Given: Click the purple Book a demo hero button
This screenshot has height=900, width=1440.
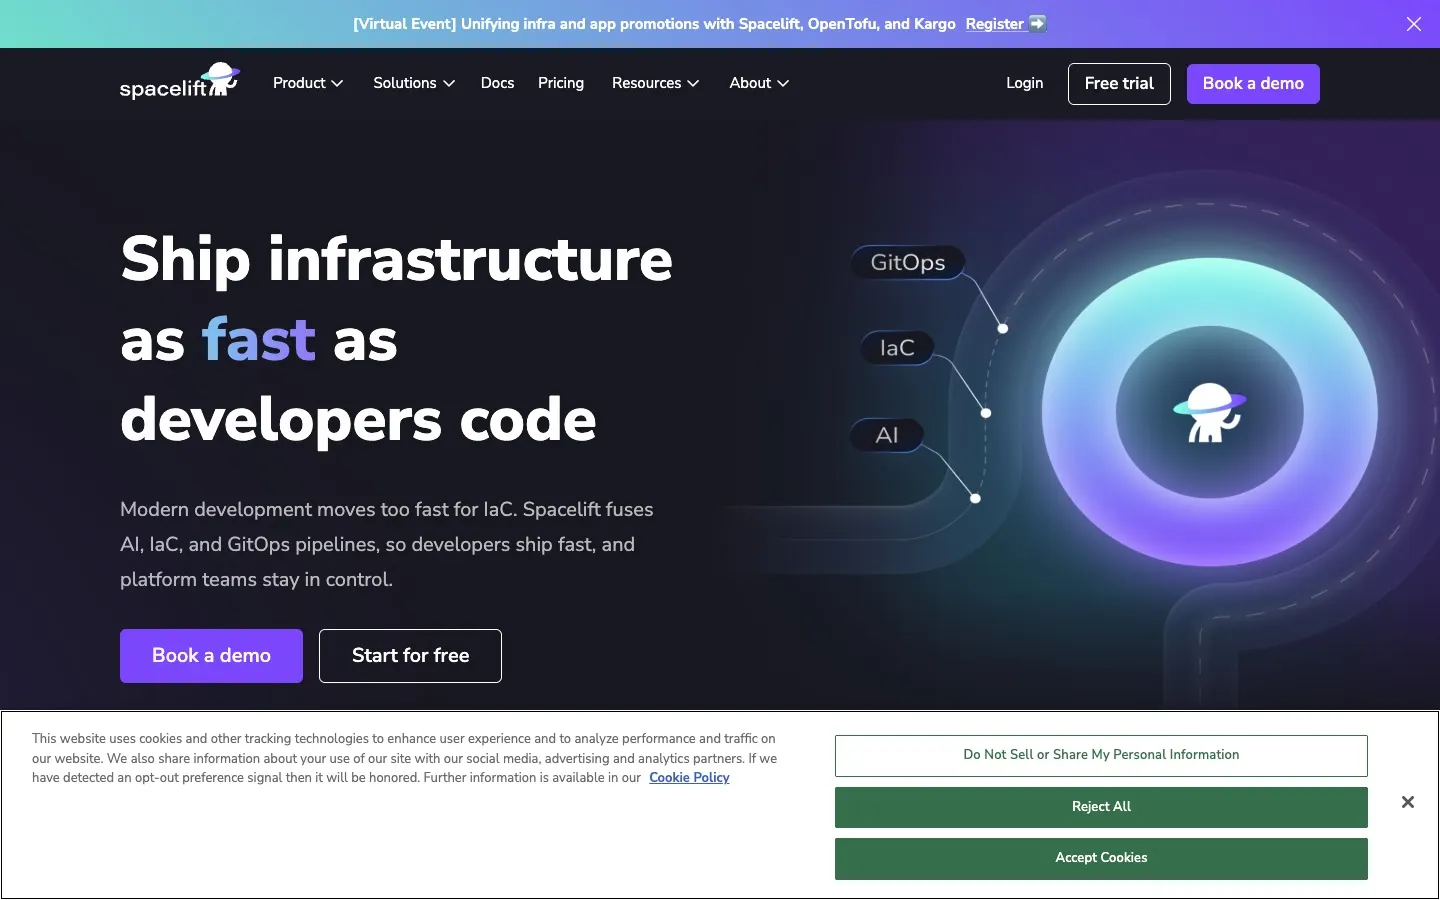Looking at the screenshot, I should click(x=211, y=656).
